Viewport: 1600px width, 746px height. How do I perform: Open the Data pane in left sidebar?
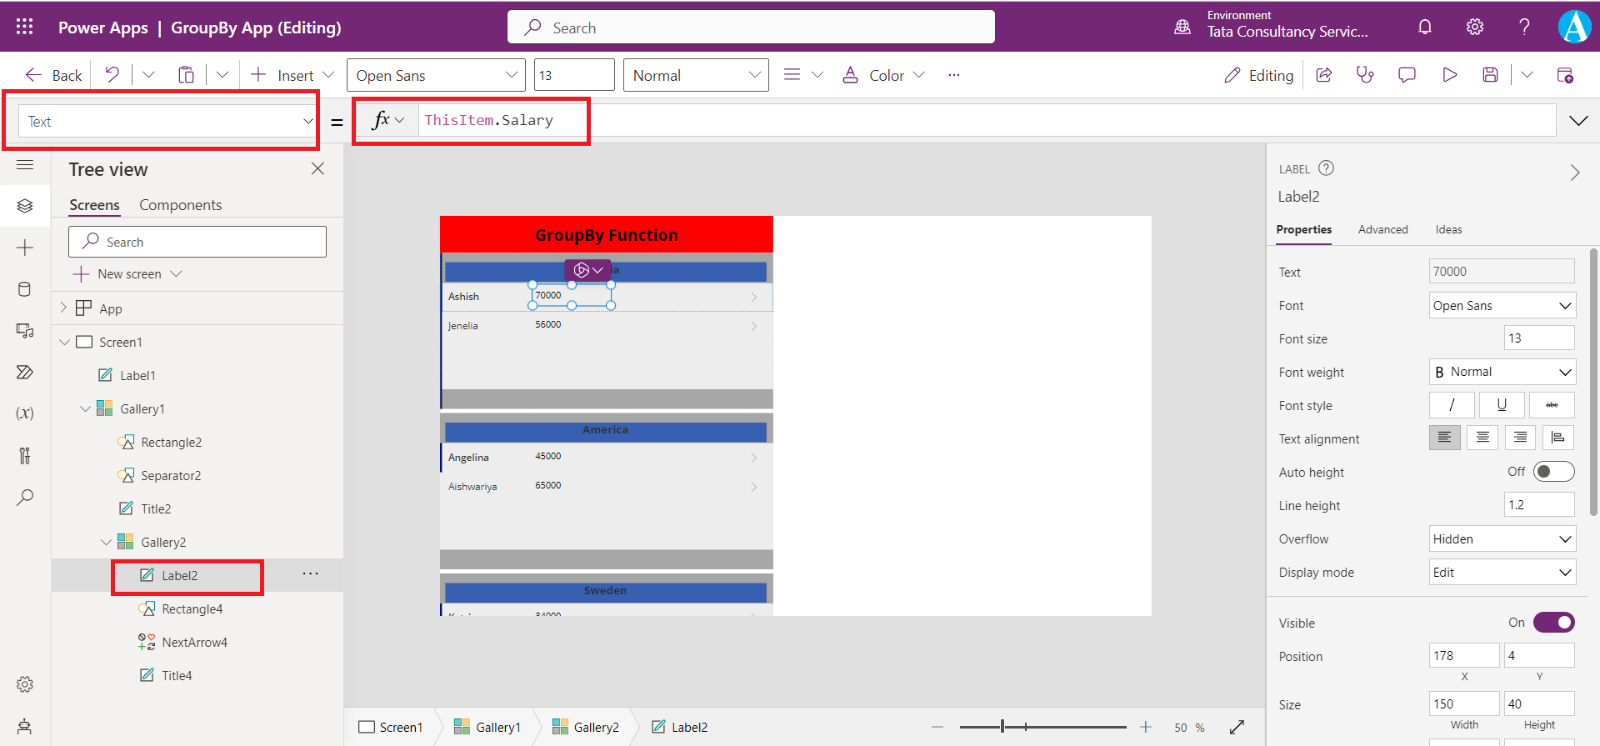(x=25, y=289)
